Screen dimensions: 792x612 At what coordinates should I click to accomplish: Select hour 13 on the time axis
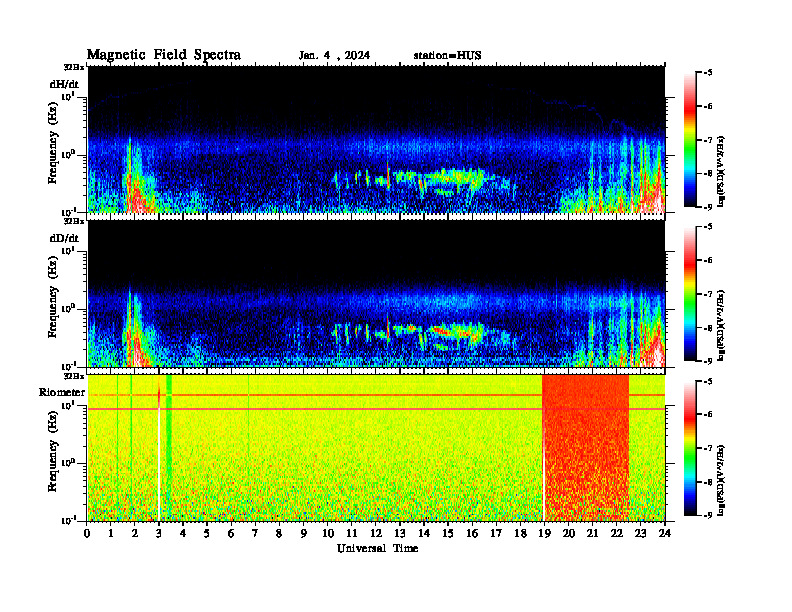pos(400,533)
